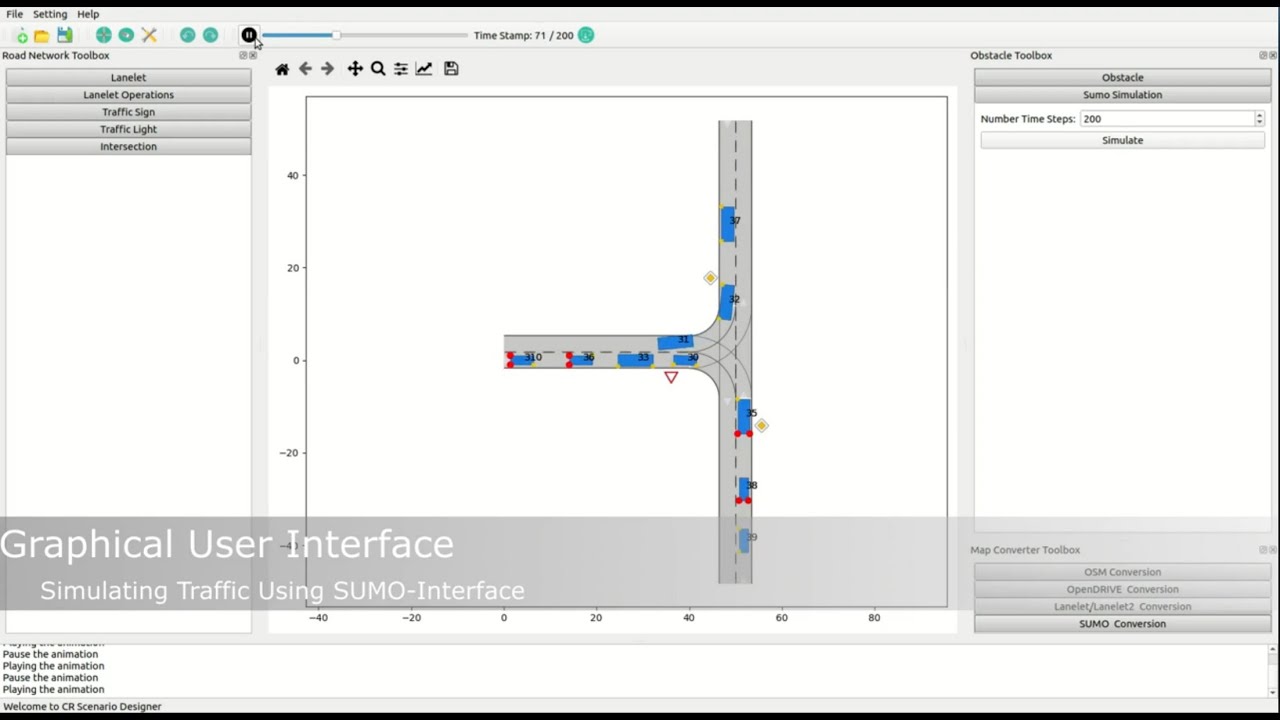Create a new scenario file
The image size is (1280, 720).
pyautogui.click(x=21, y=36)
